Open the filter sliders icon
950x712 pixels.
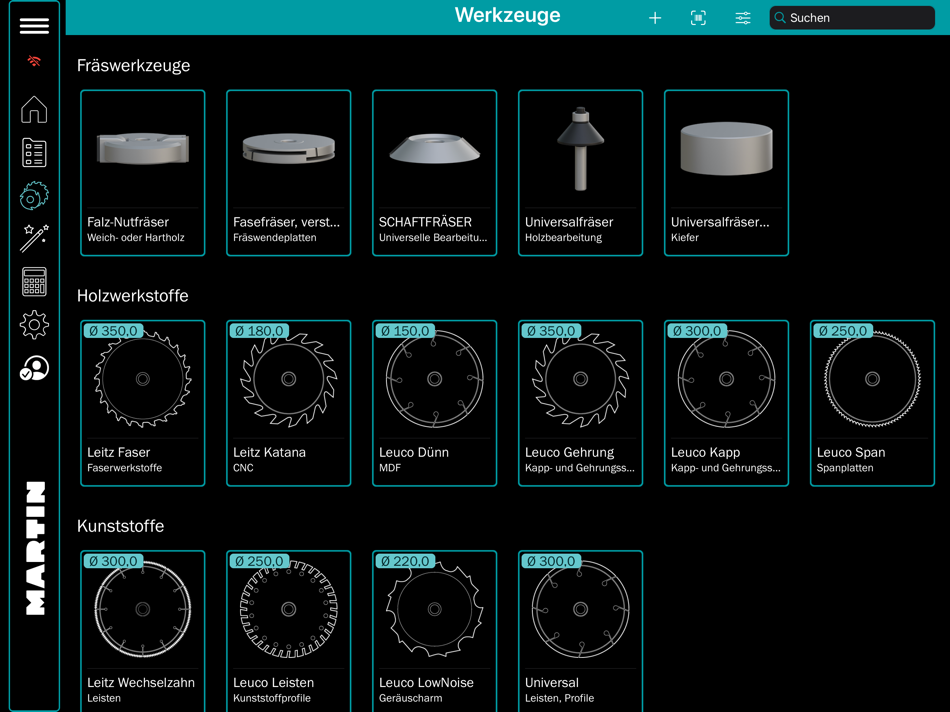pos(743,18)
